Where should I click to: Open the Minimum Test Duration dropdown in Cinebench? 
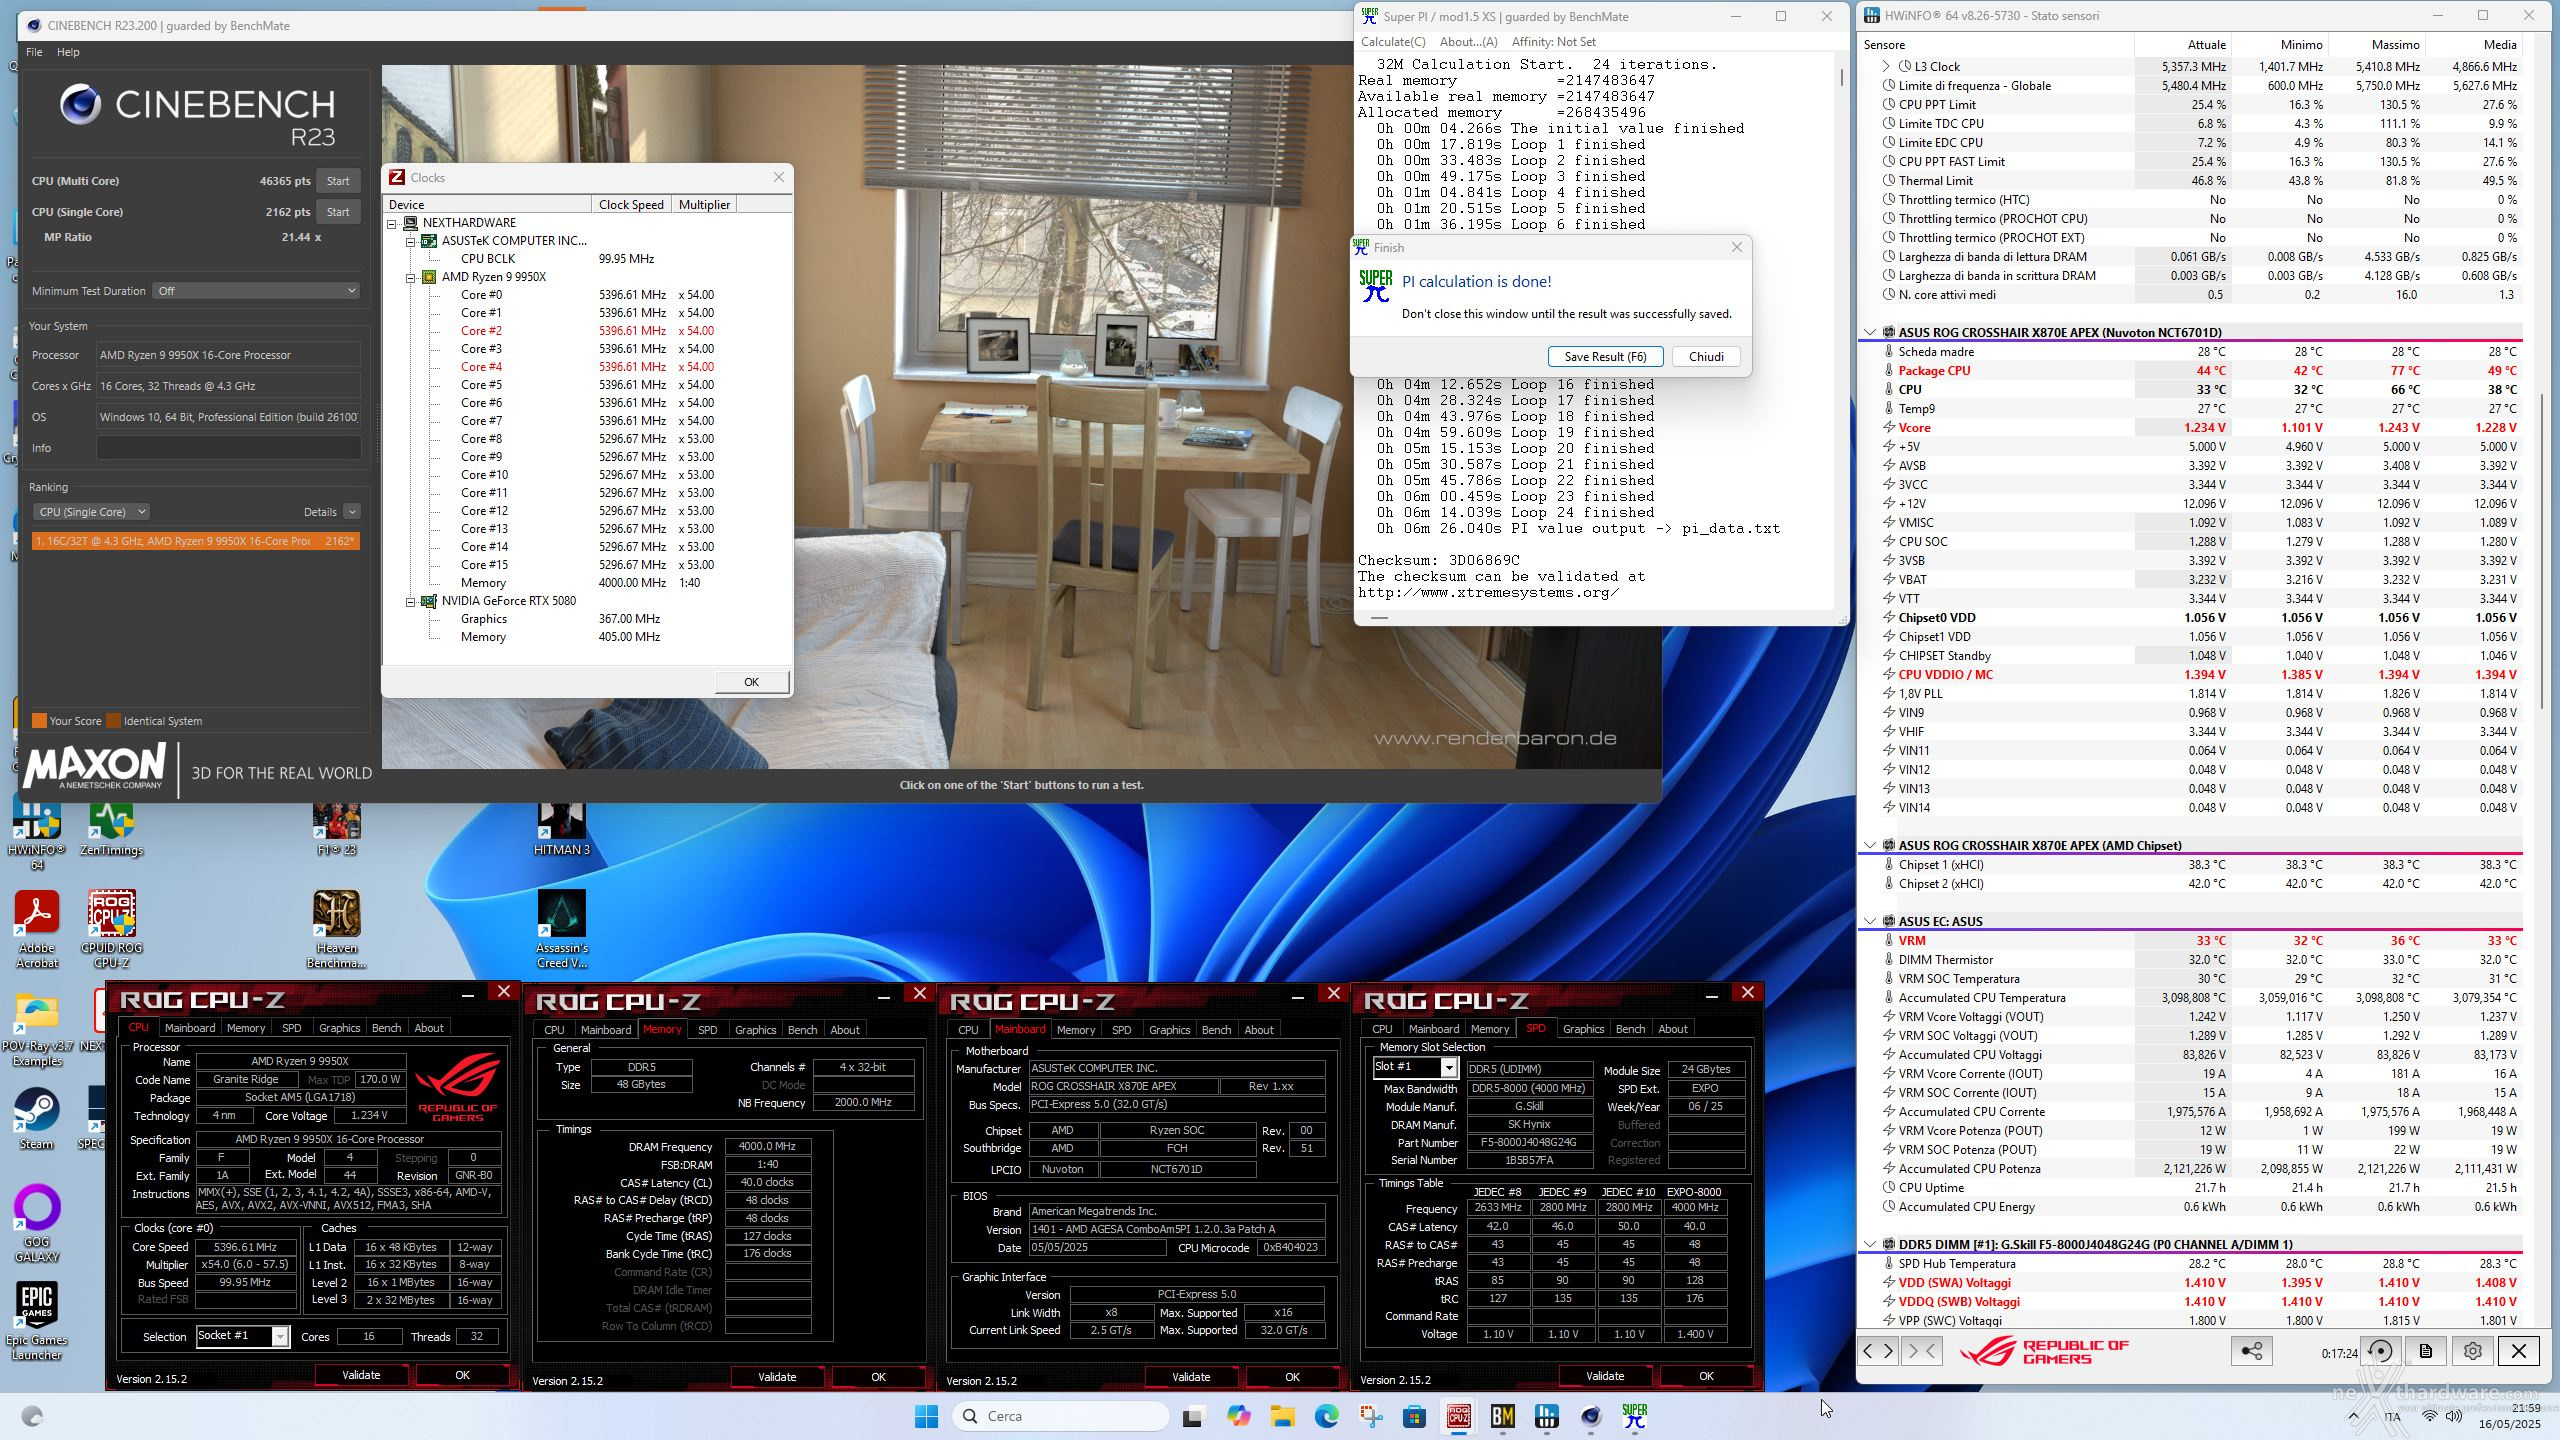coord(256,291)
